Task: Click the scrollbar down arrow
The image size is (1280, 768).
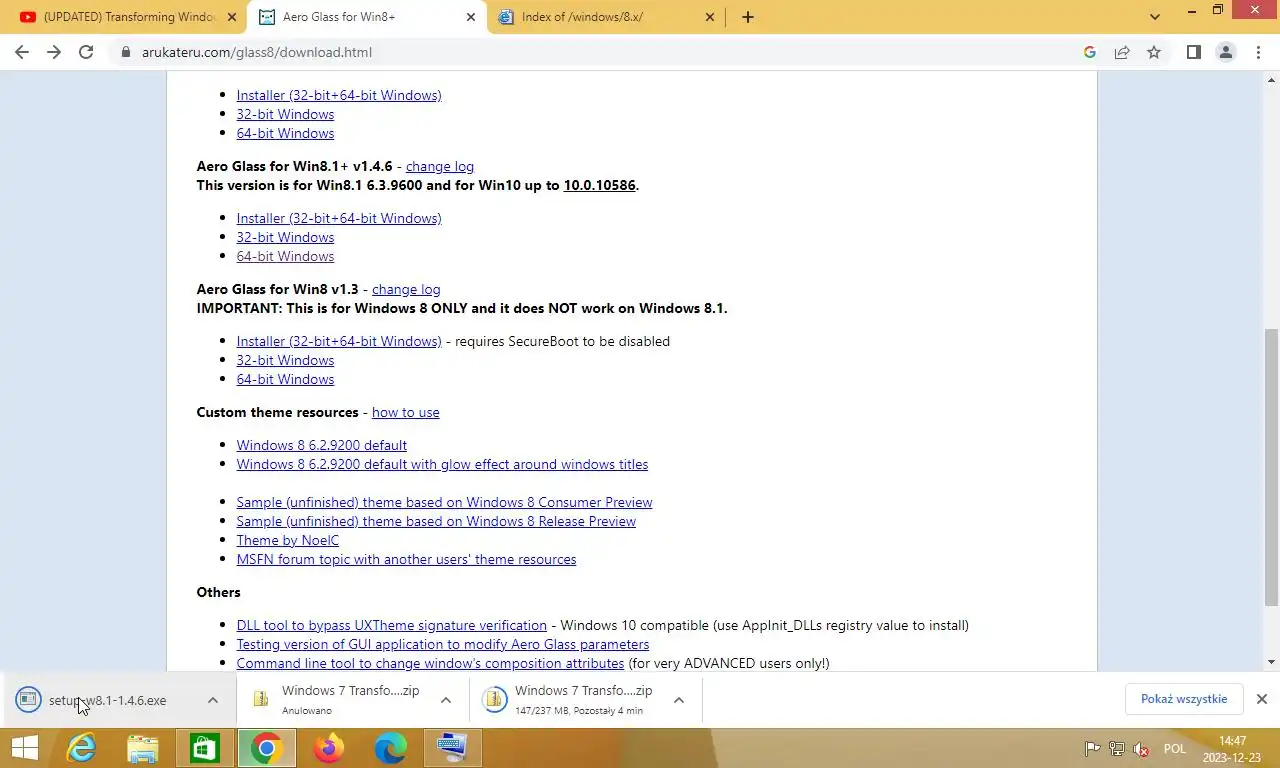Action: click(1271, 662)
